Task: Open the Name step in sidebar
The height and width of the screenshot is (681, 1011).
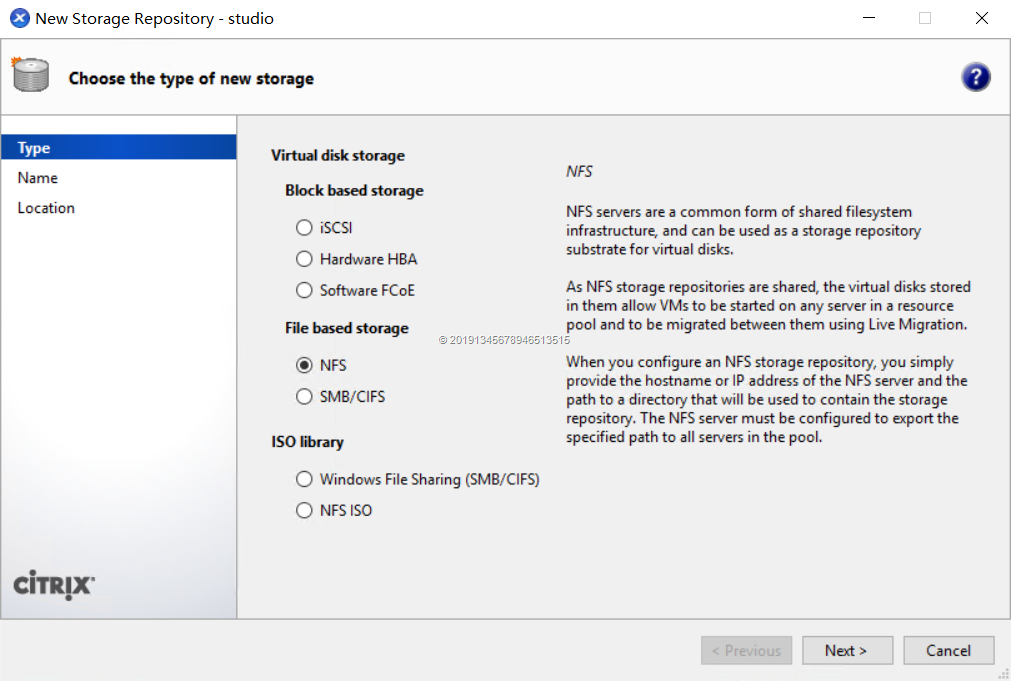Action: click(38, 178)
